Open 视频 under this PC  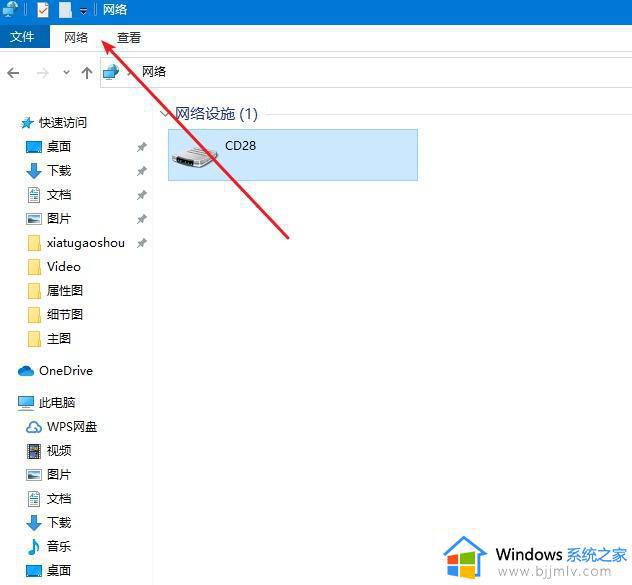coord(59,450)
